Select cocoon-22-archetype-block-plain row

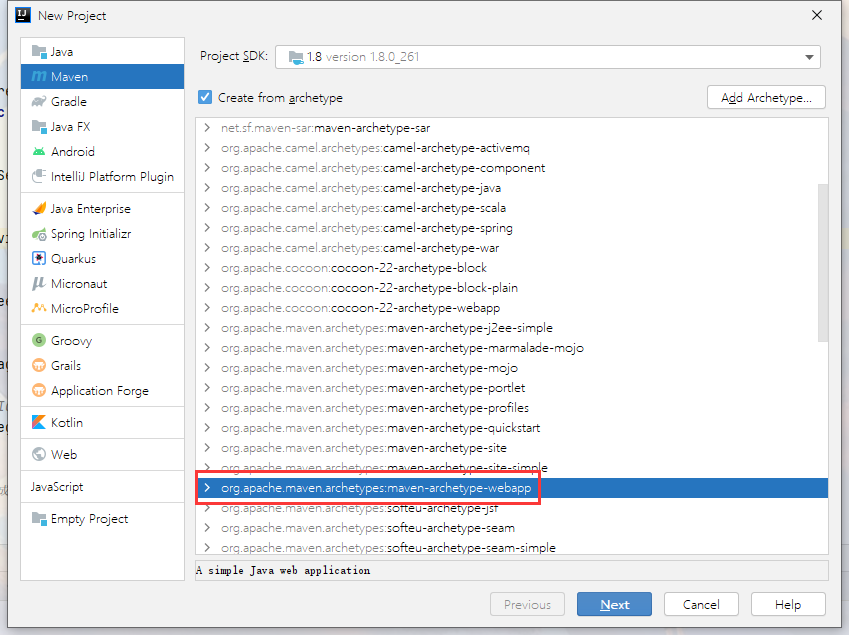[512, 287]
